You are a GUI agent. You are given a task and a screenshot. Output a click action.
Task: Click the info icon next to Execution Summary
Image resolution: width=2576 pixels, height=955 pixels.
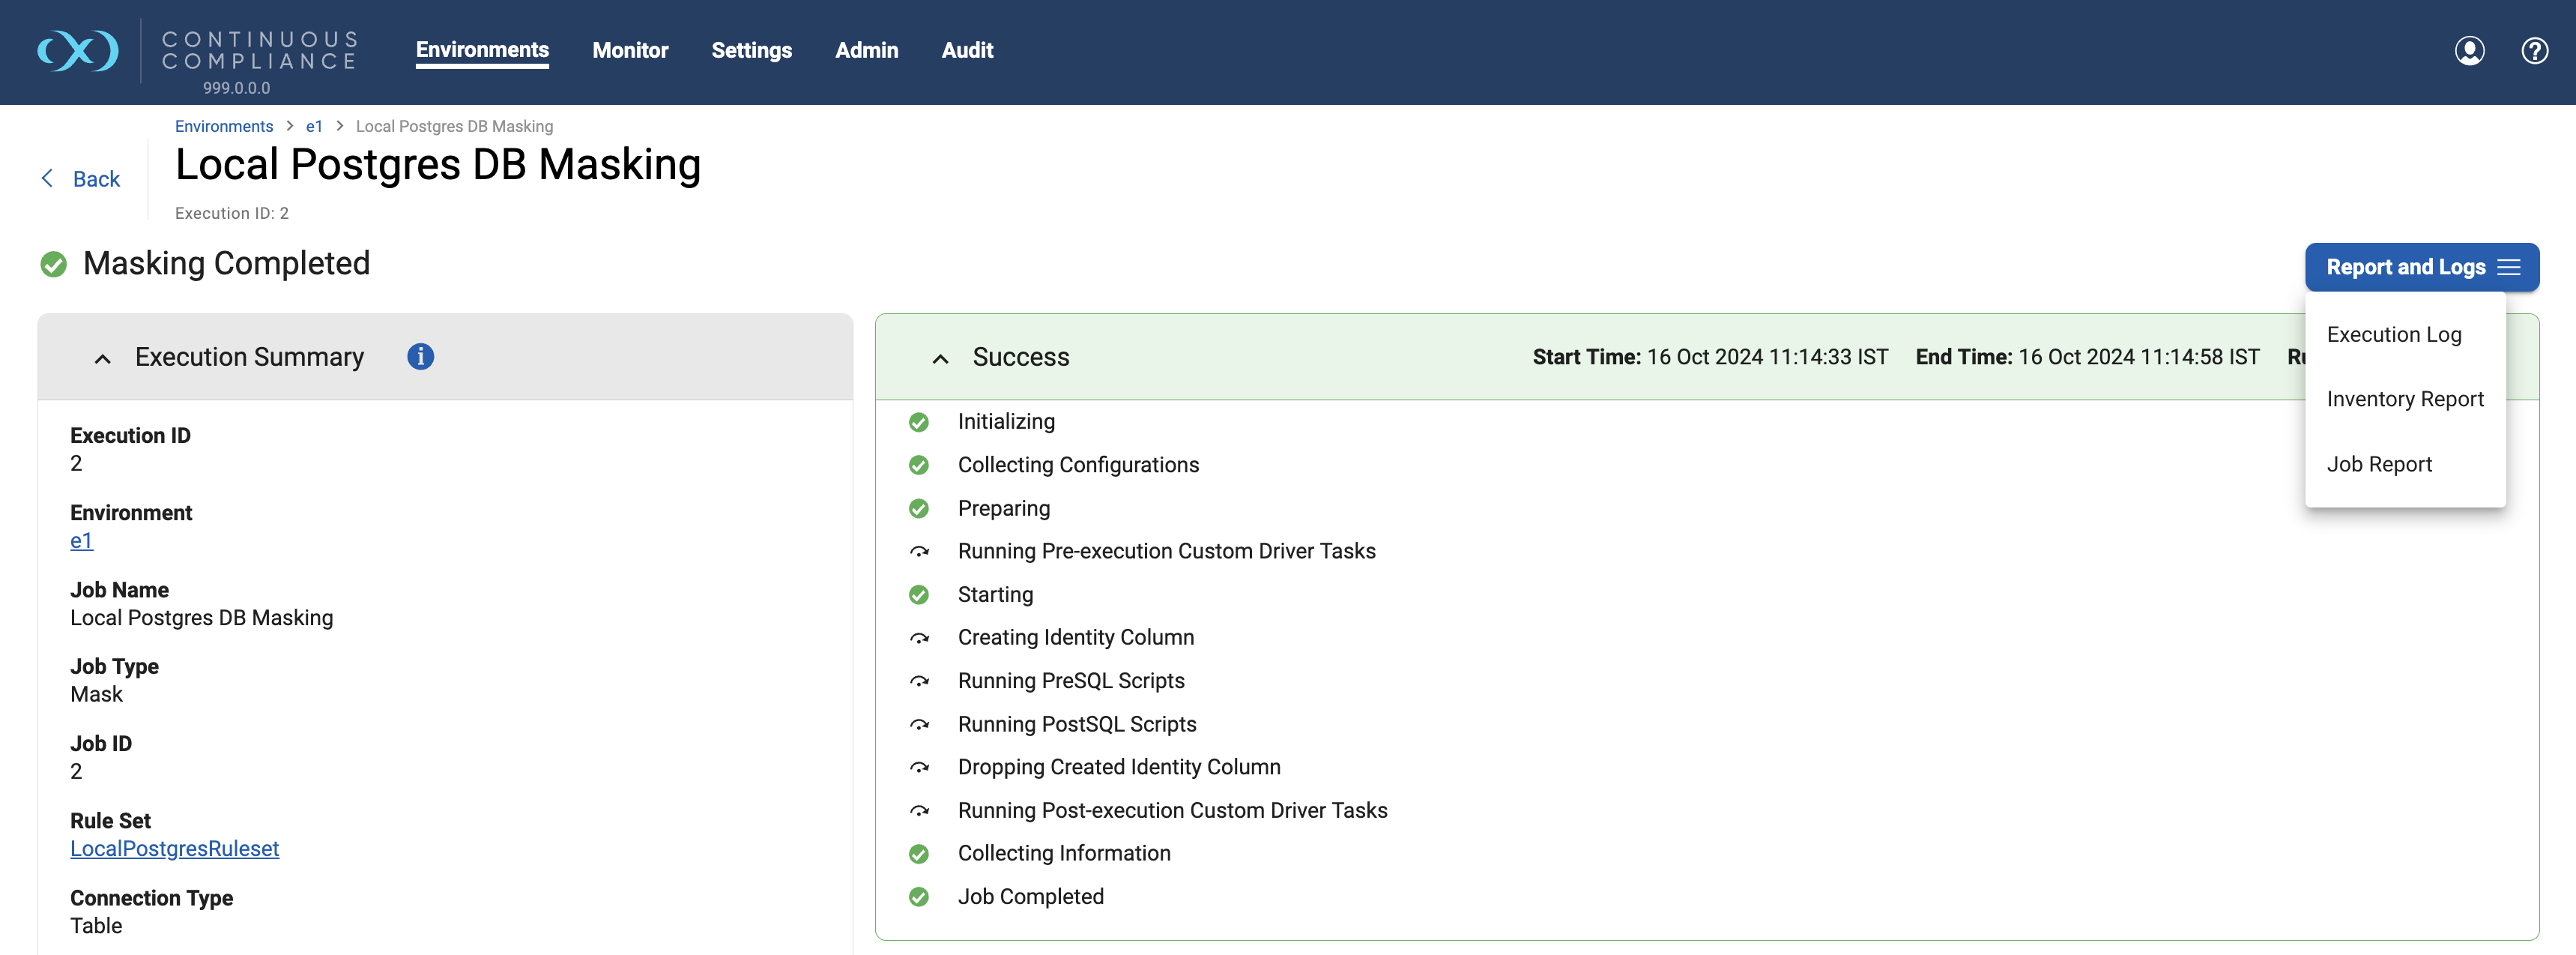tap(420, 357)
